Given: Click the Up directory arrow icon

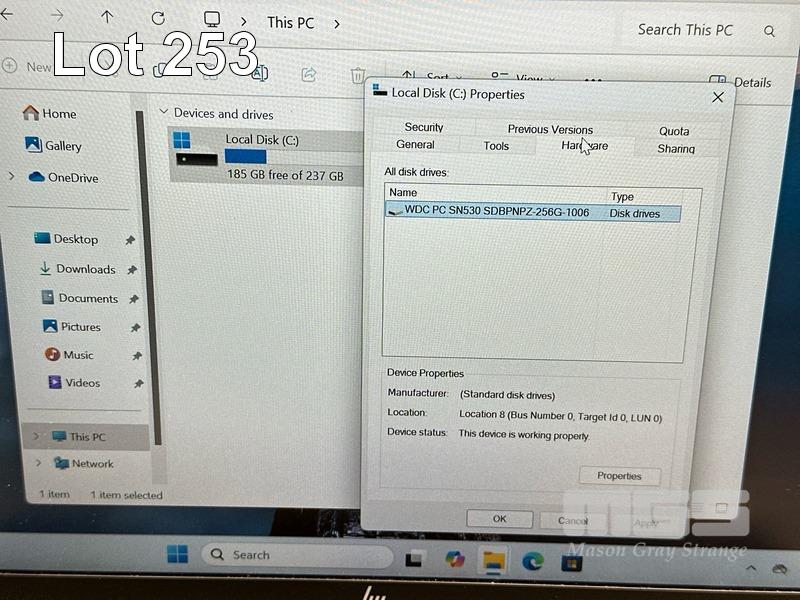Looking at the screenshot, I should (x=107, y=17).
